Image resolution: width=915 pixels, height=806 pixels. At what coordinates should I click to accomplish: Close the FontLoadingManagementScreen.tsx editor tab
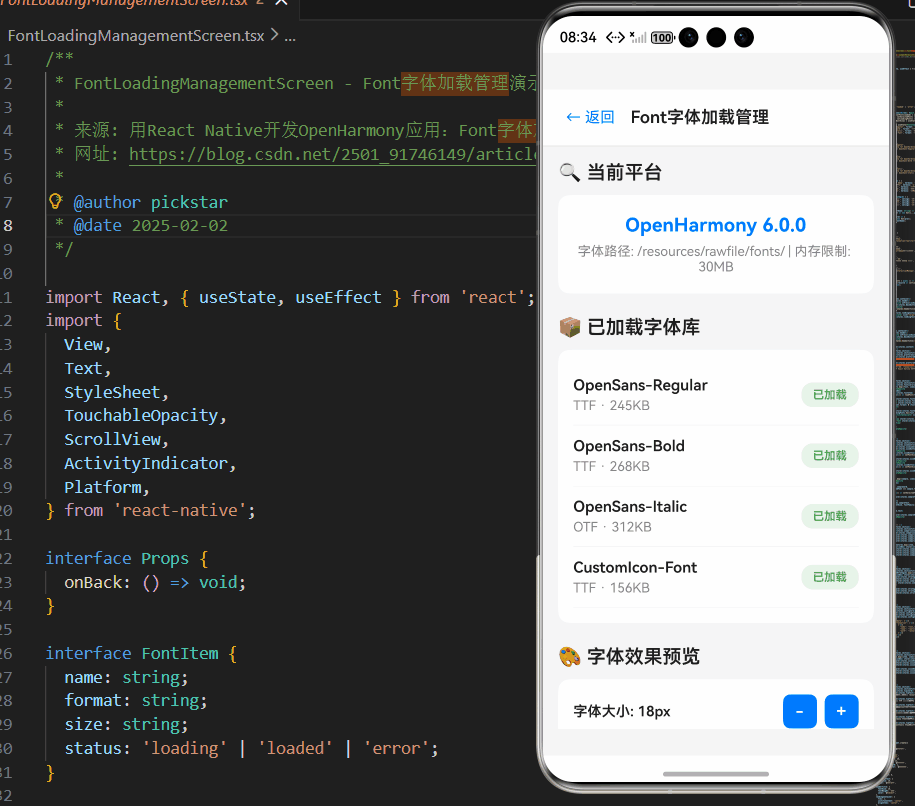[x=282, y=2]
